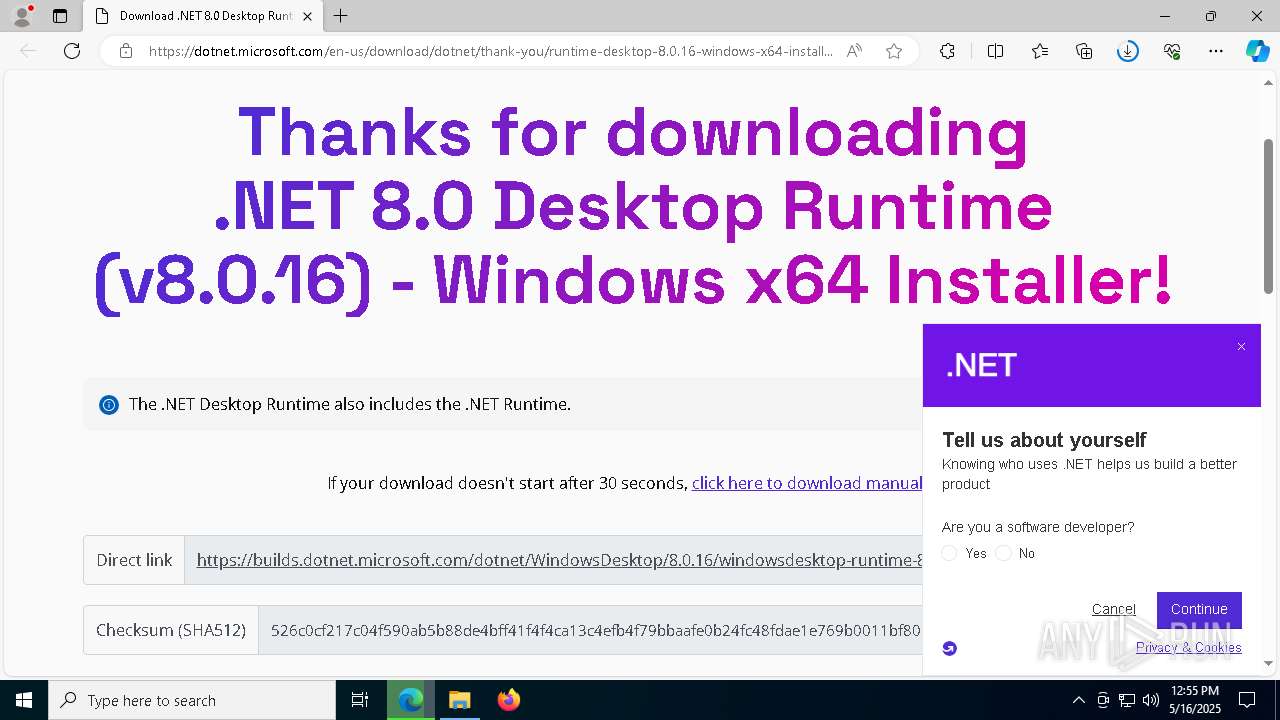The image size is (1280, 720).
Task: Open Settings and more menu
Action: point(1216,51)
